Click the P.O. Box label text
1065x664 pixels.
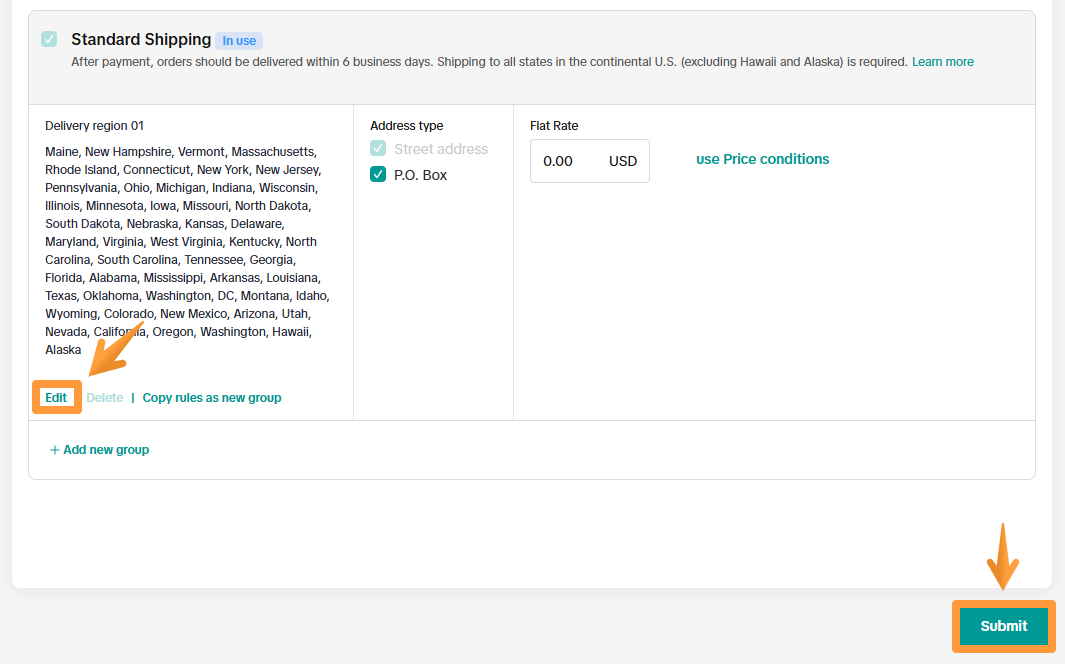click(x=420, y=175)
